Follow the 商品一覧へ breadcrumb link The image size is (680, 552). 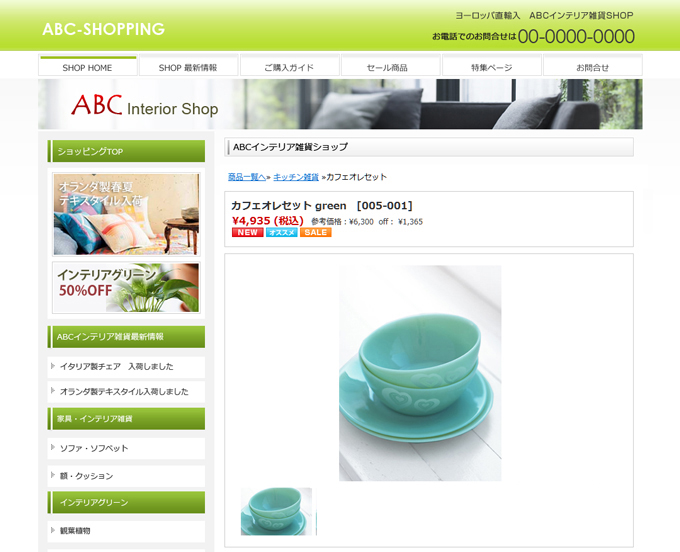tap(247, 177)
